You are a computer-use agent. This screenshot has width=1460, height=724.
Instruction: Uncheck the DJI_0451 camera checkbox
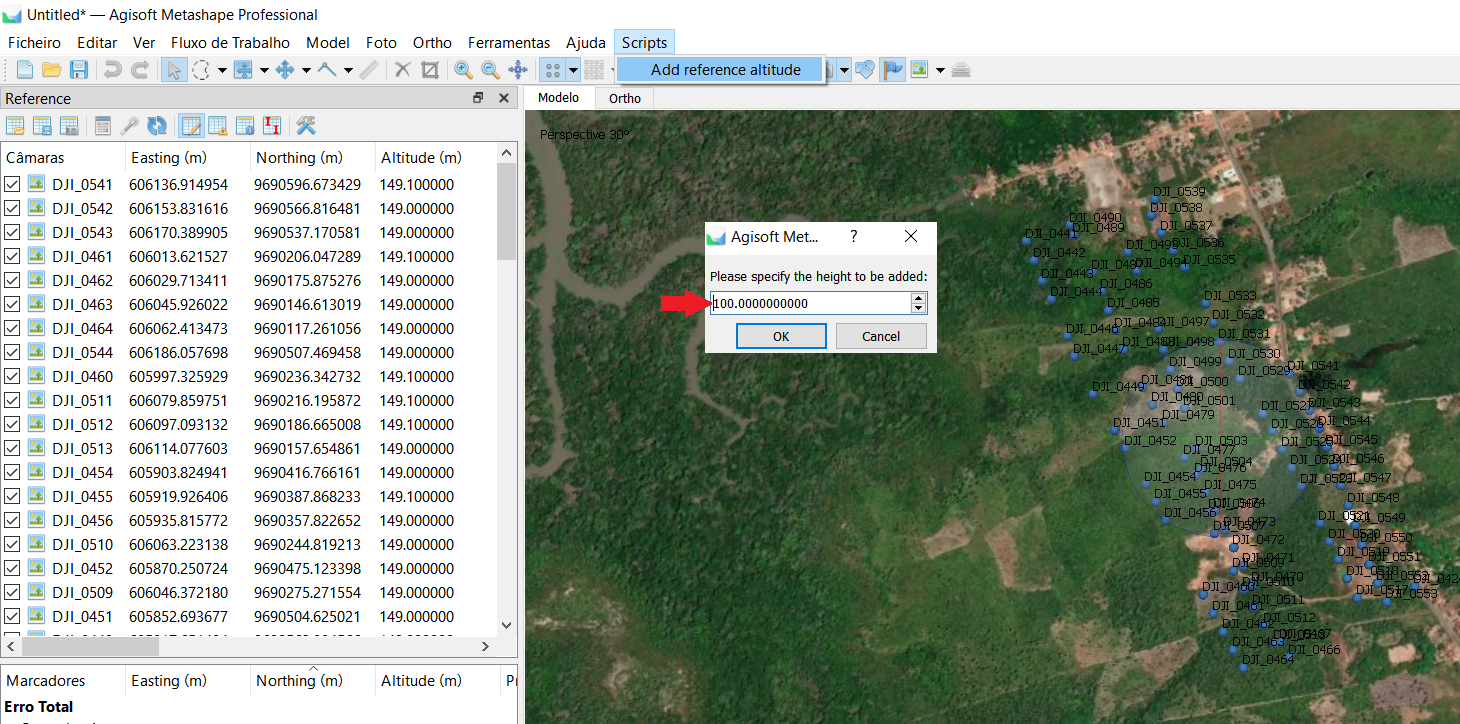pyautogui.click(x=12, y=616)
